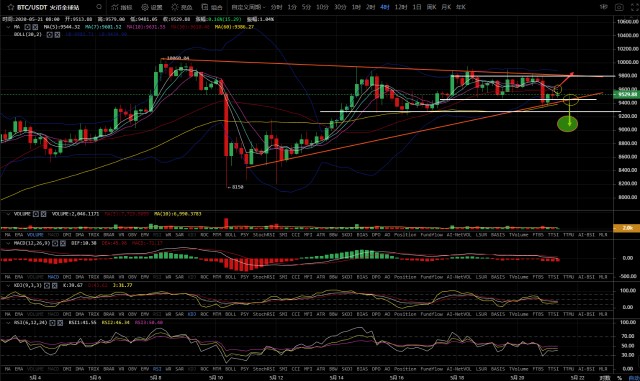Open settings icon of the MACD(12,26,9) panel
Image resolution: width=640 pixels, height=381 pixels.
click(x=55, y=243)
